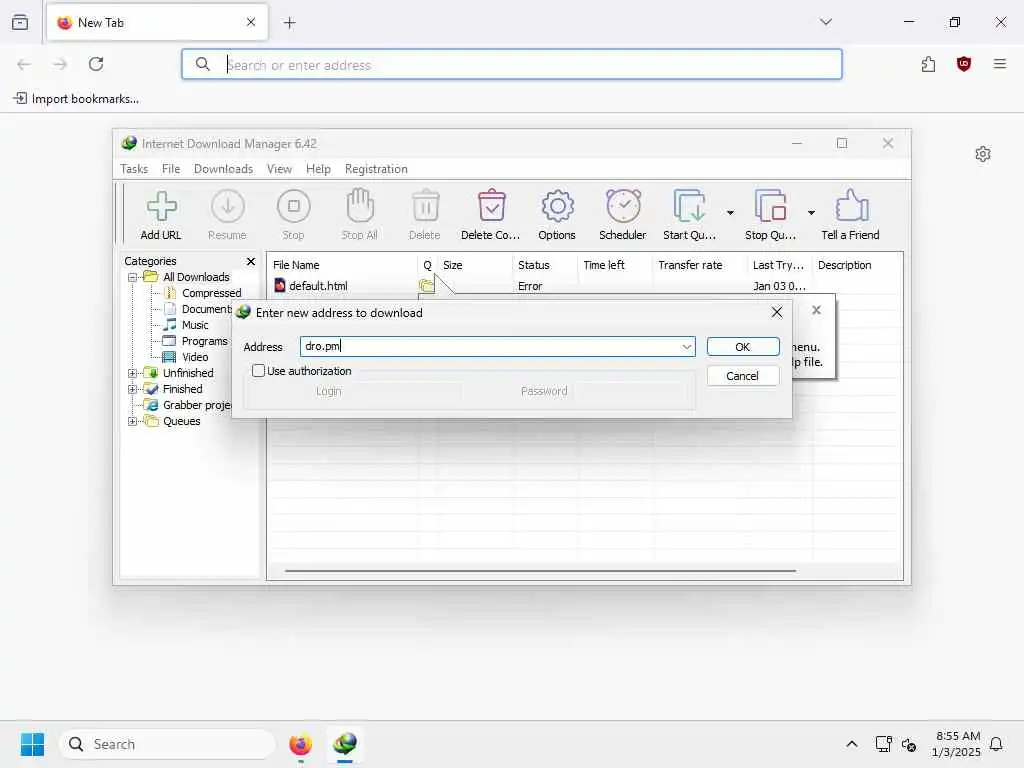Click the new tab page settings gear
Image resolution: width=1024 pixels, height=768 pixels.
point(983,154)
